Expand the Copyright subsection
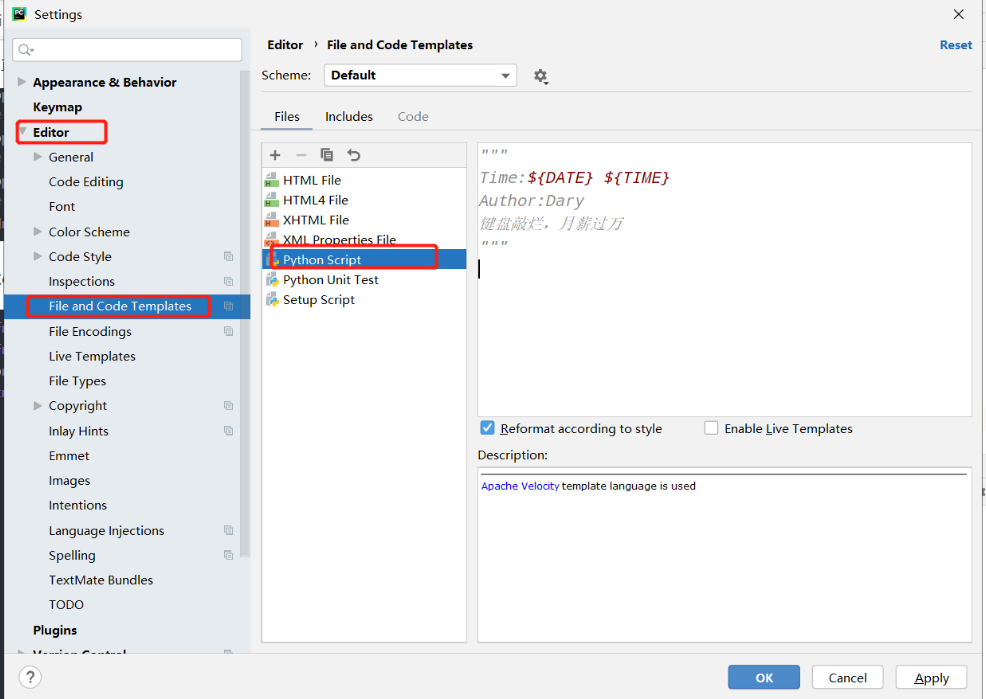Image resolution: width=986 pixels, height=699 pixels. coord(38,405)
